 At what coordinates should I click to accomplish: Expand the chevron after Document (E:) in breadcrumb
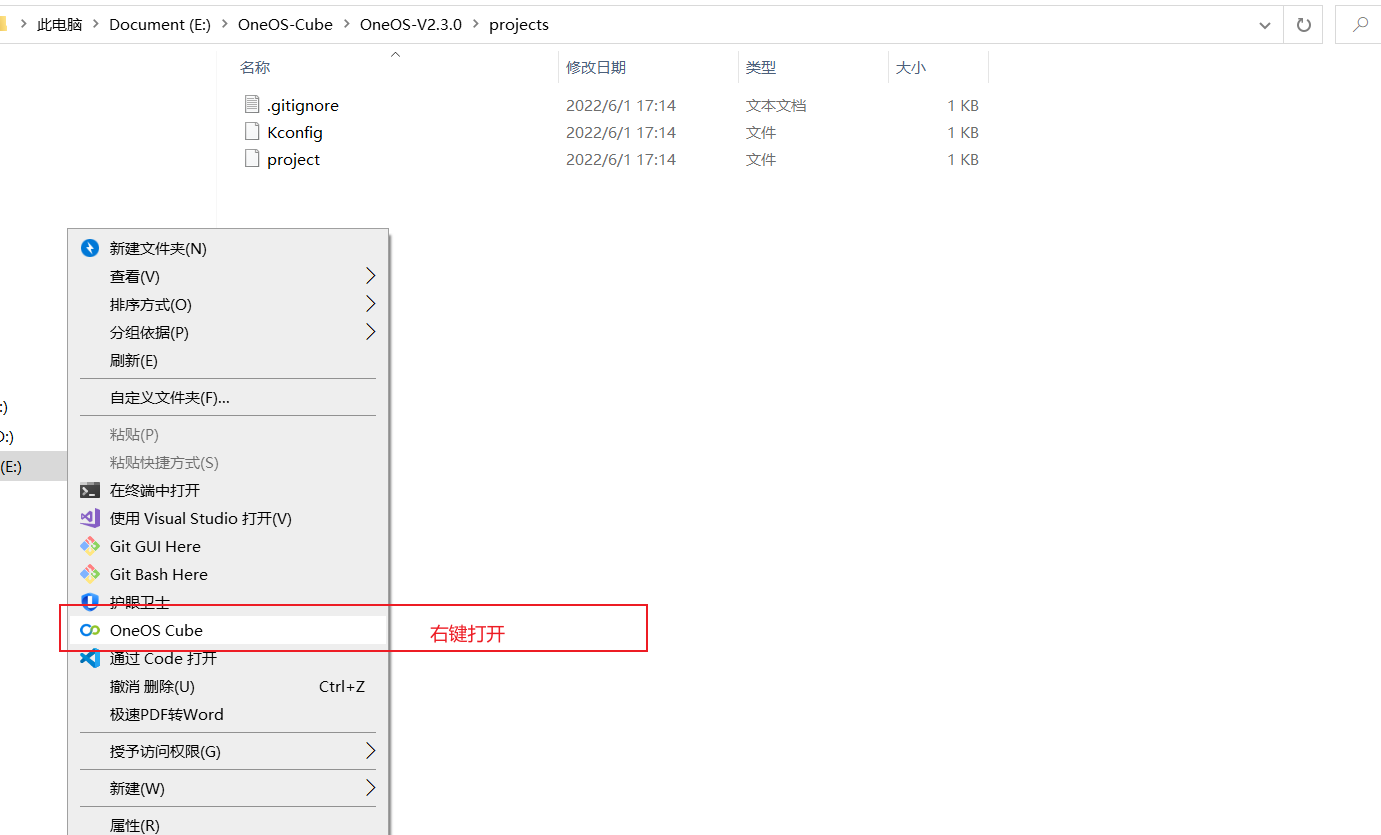pyautogui.click(x=225, y=25)
